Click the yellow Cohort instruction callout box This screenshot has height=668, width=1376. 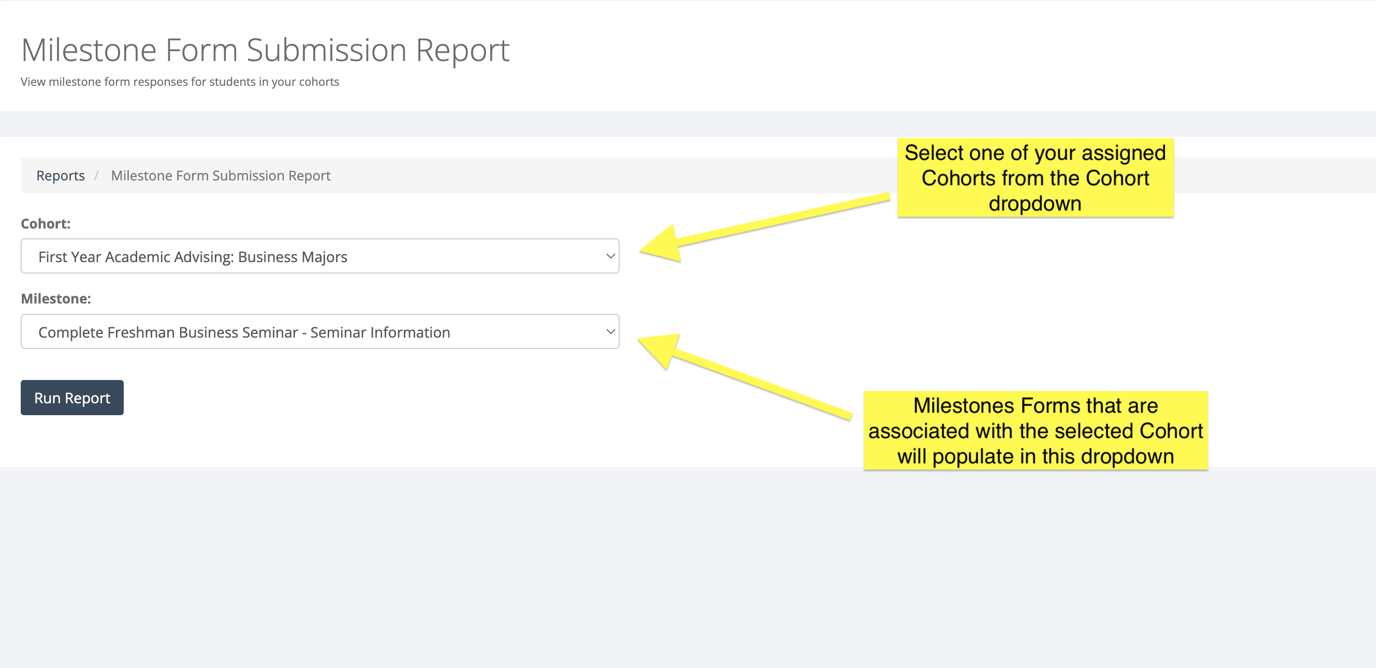[x=1035, y=178]
